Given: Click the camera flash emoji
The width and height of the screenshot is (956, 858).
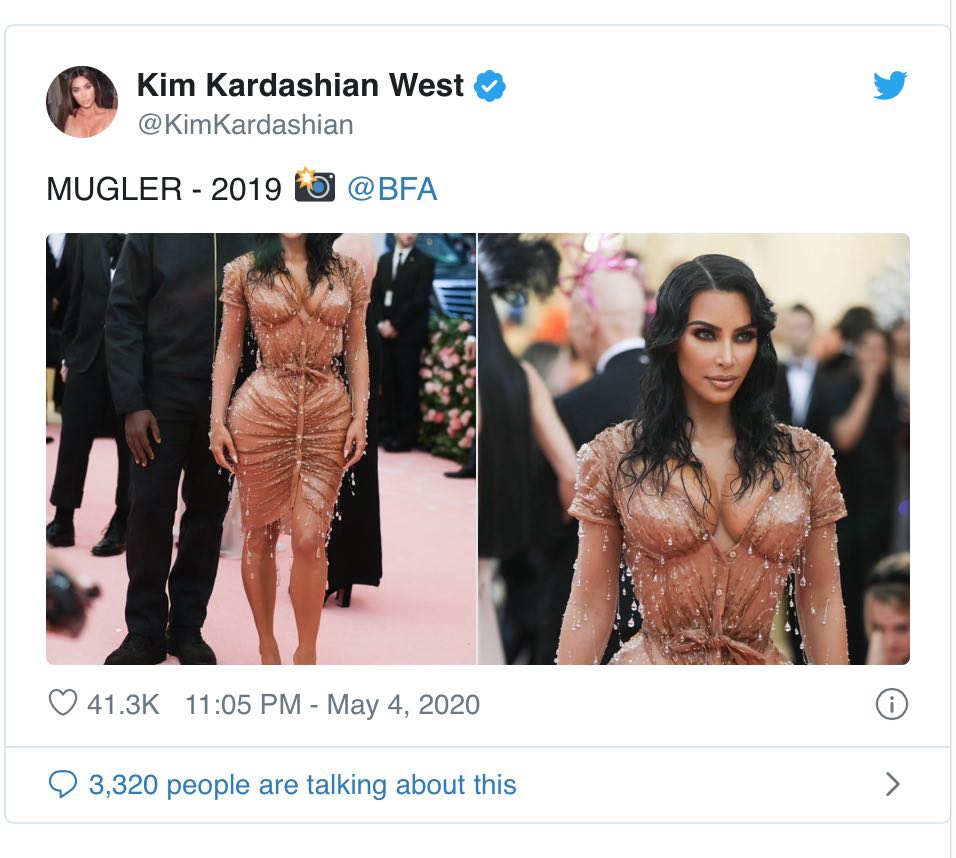Looking at the screenshot, I should [315, 185].
